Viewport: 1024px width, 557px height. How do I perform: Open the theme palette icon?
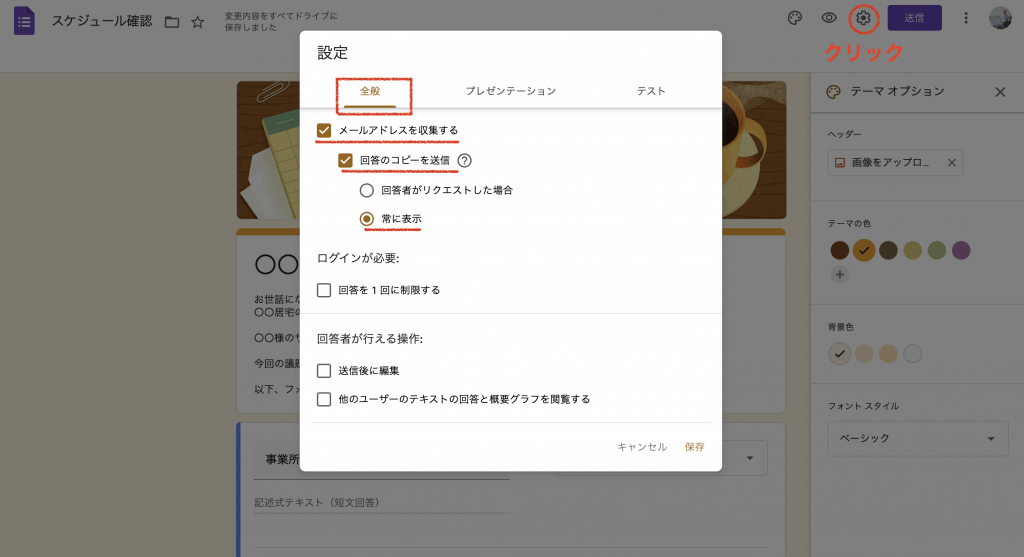795,18
